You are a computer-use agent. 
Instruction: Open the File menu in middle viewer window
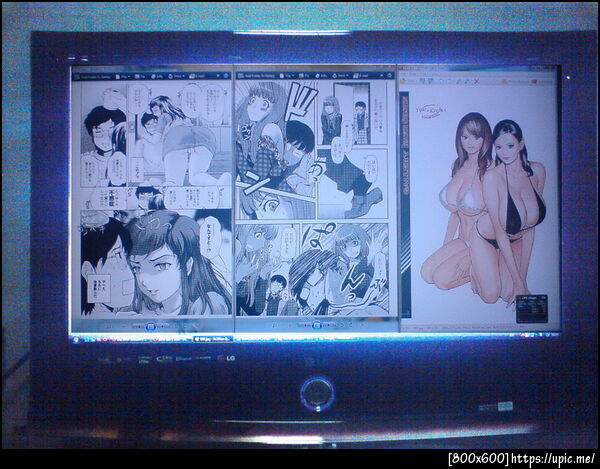pyautogui.click(x=286, y=76)
